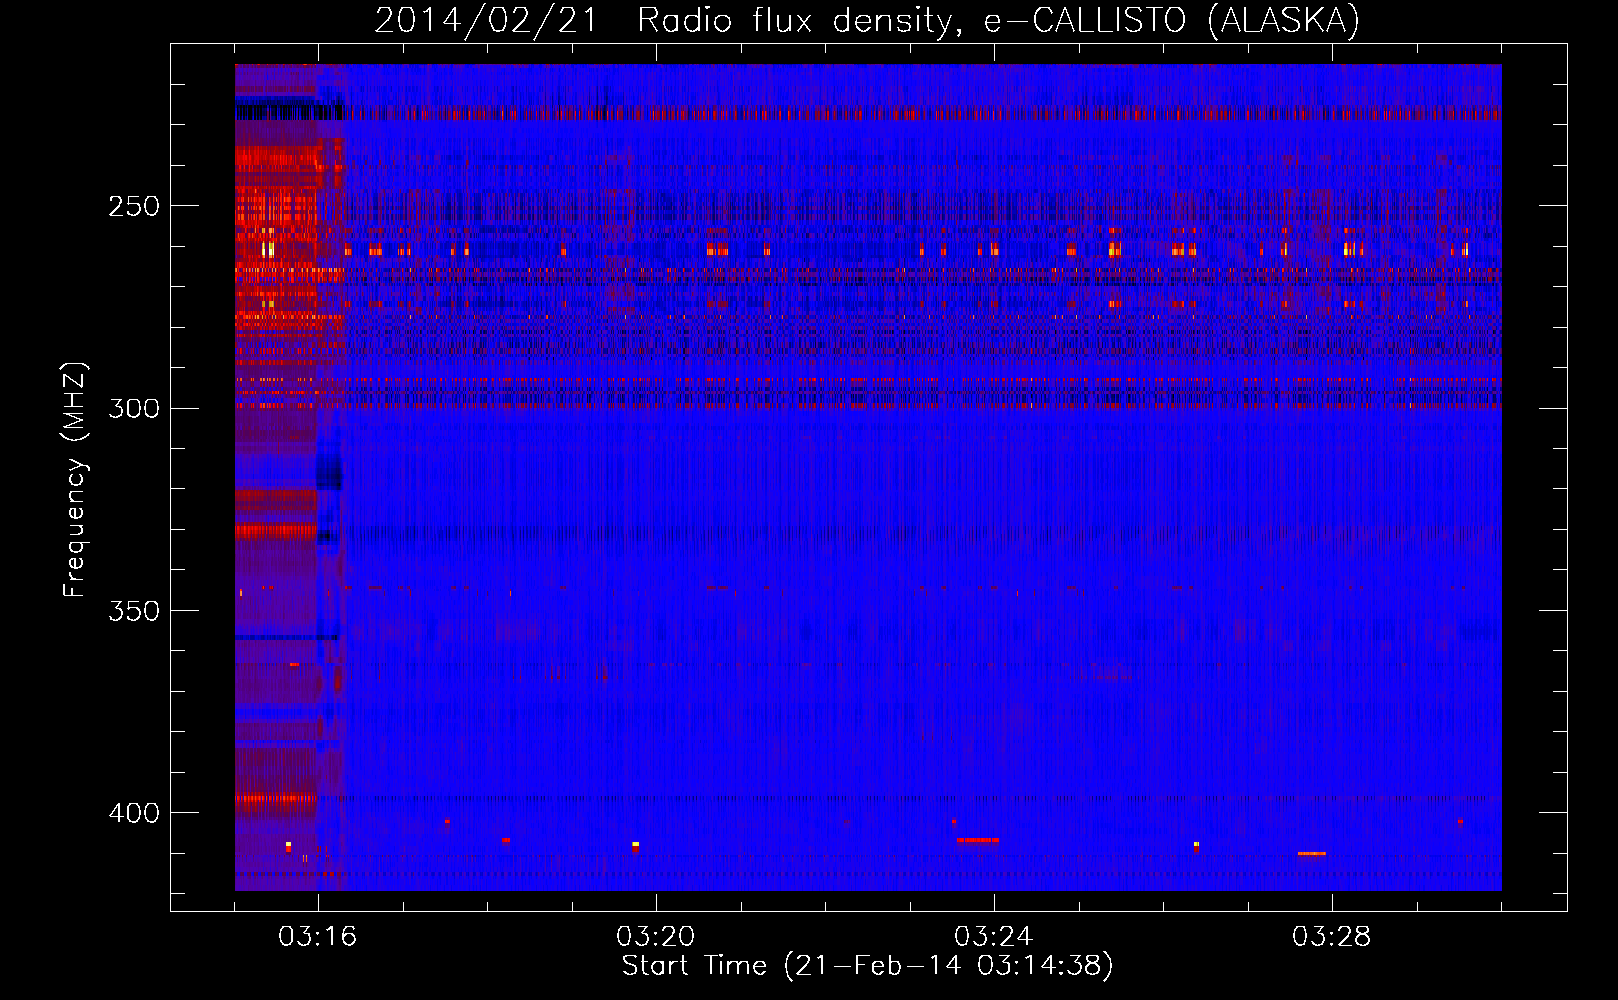
Task: Click the 350 frequency tick label
Action: point(134,611)
